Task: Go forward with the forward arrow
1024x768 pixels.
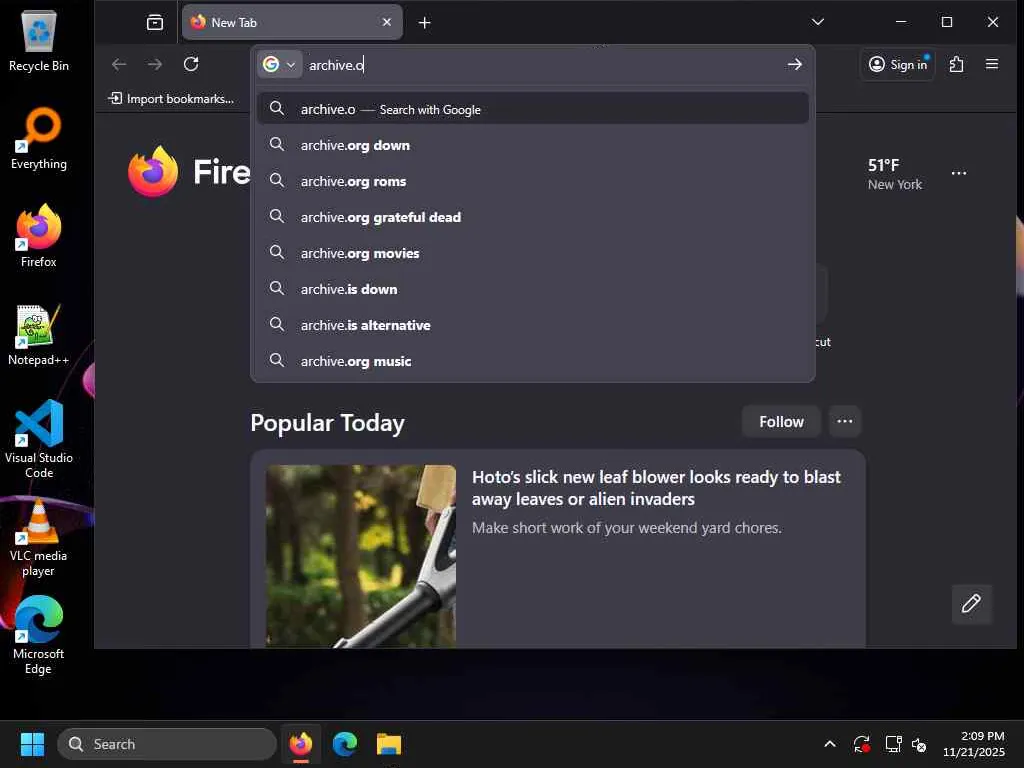Action: [x=155, y=64]
